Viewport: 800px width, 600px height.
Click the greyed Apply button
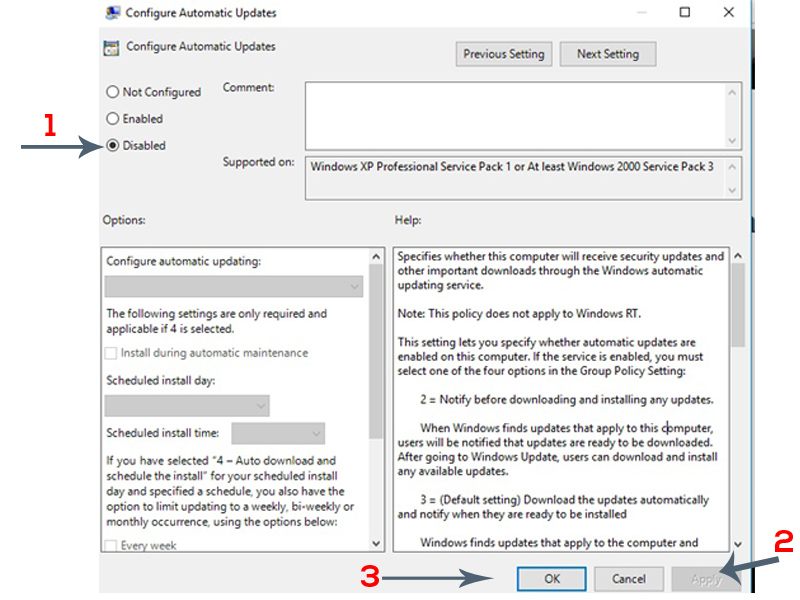click(706, 579)
